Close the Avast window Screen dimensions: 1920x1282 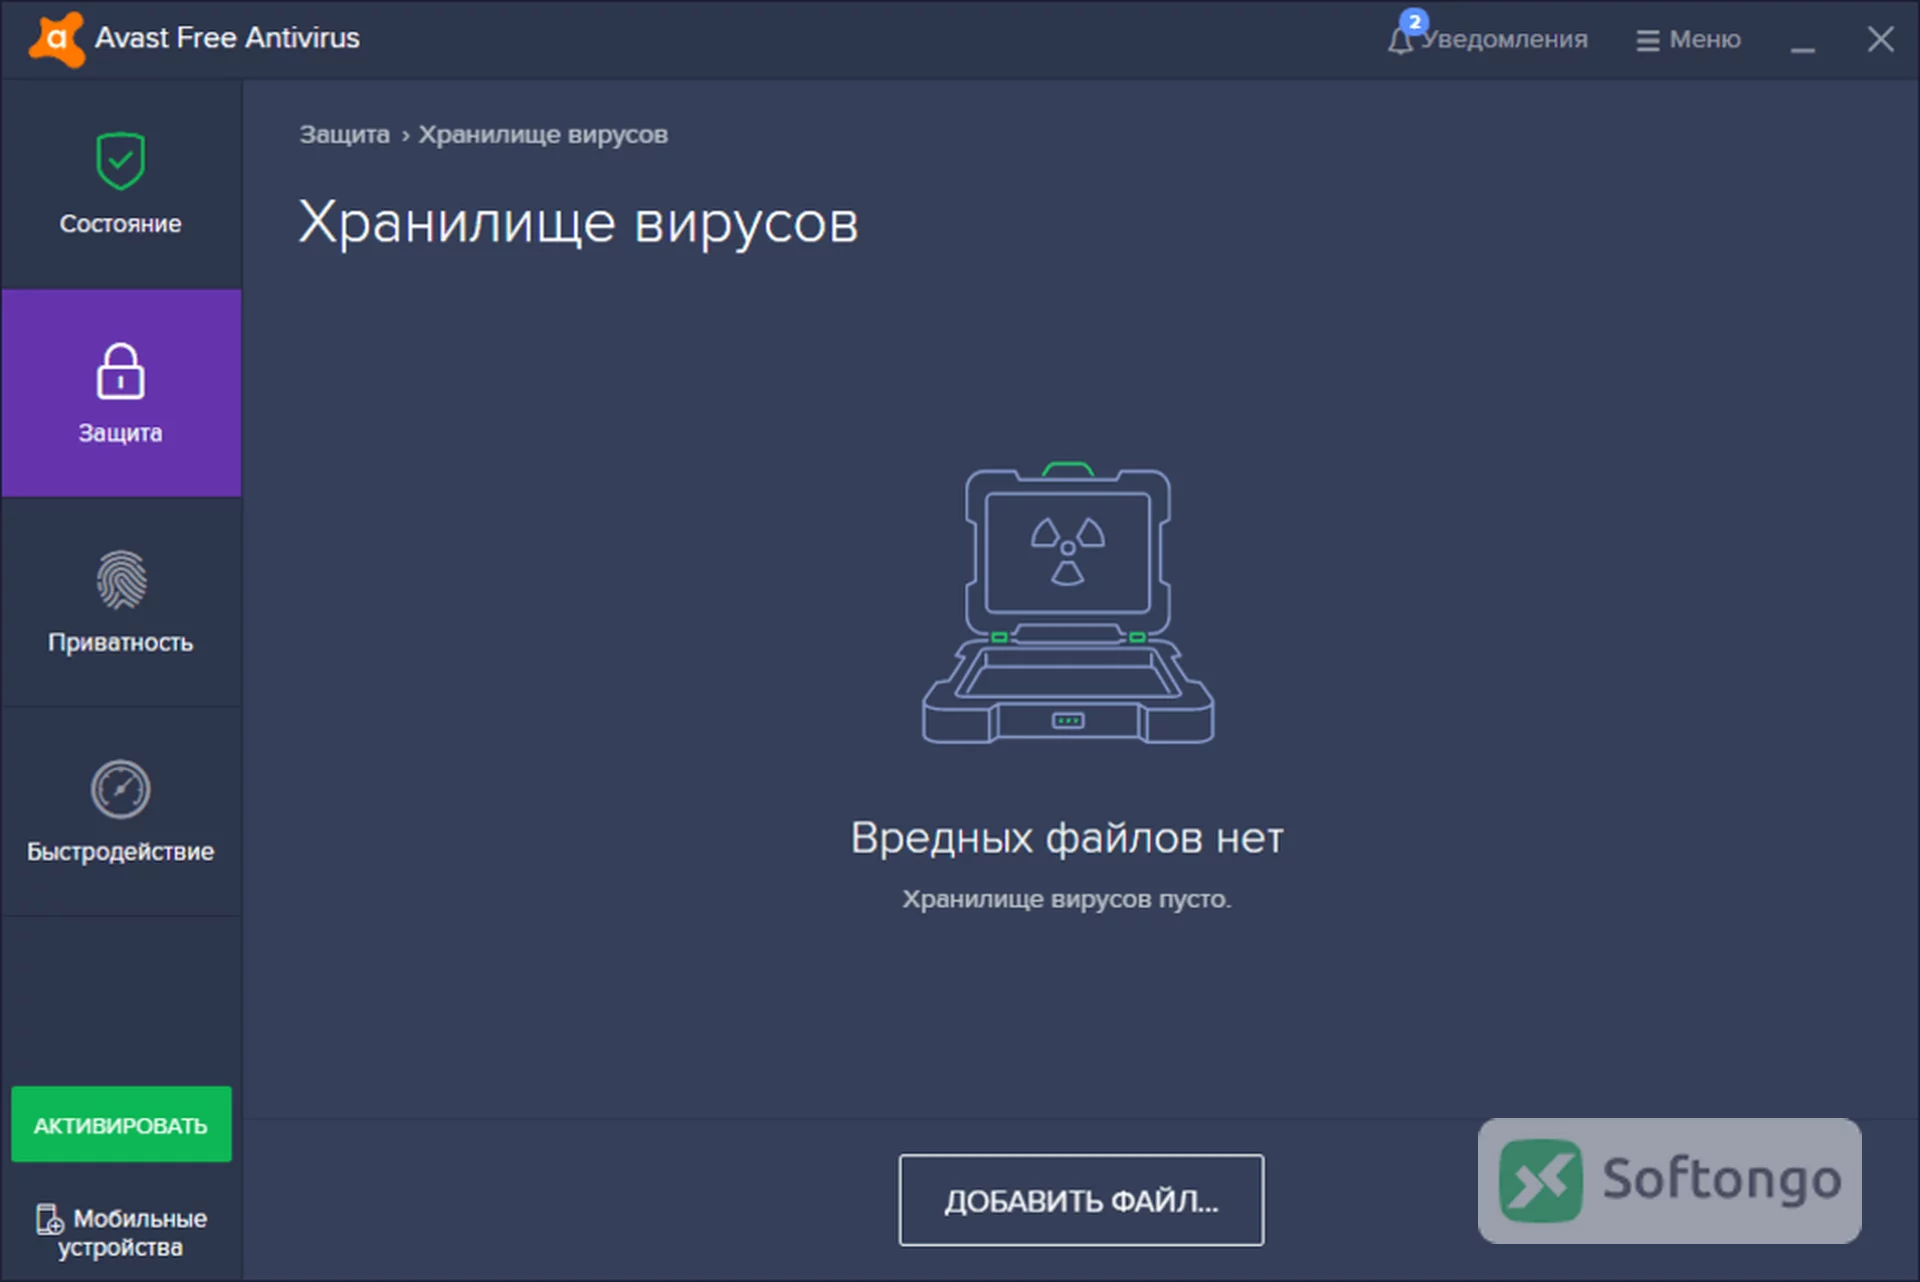point(1880,40)
